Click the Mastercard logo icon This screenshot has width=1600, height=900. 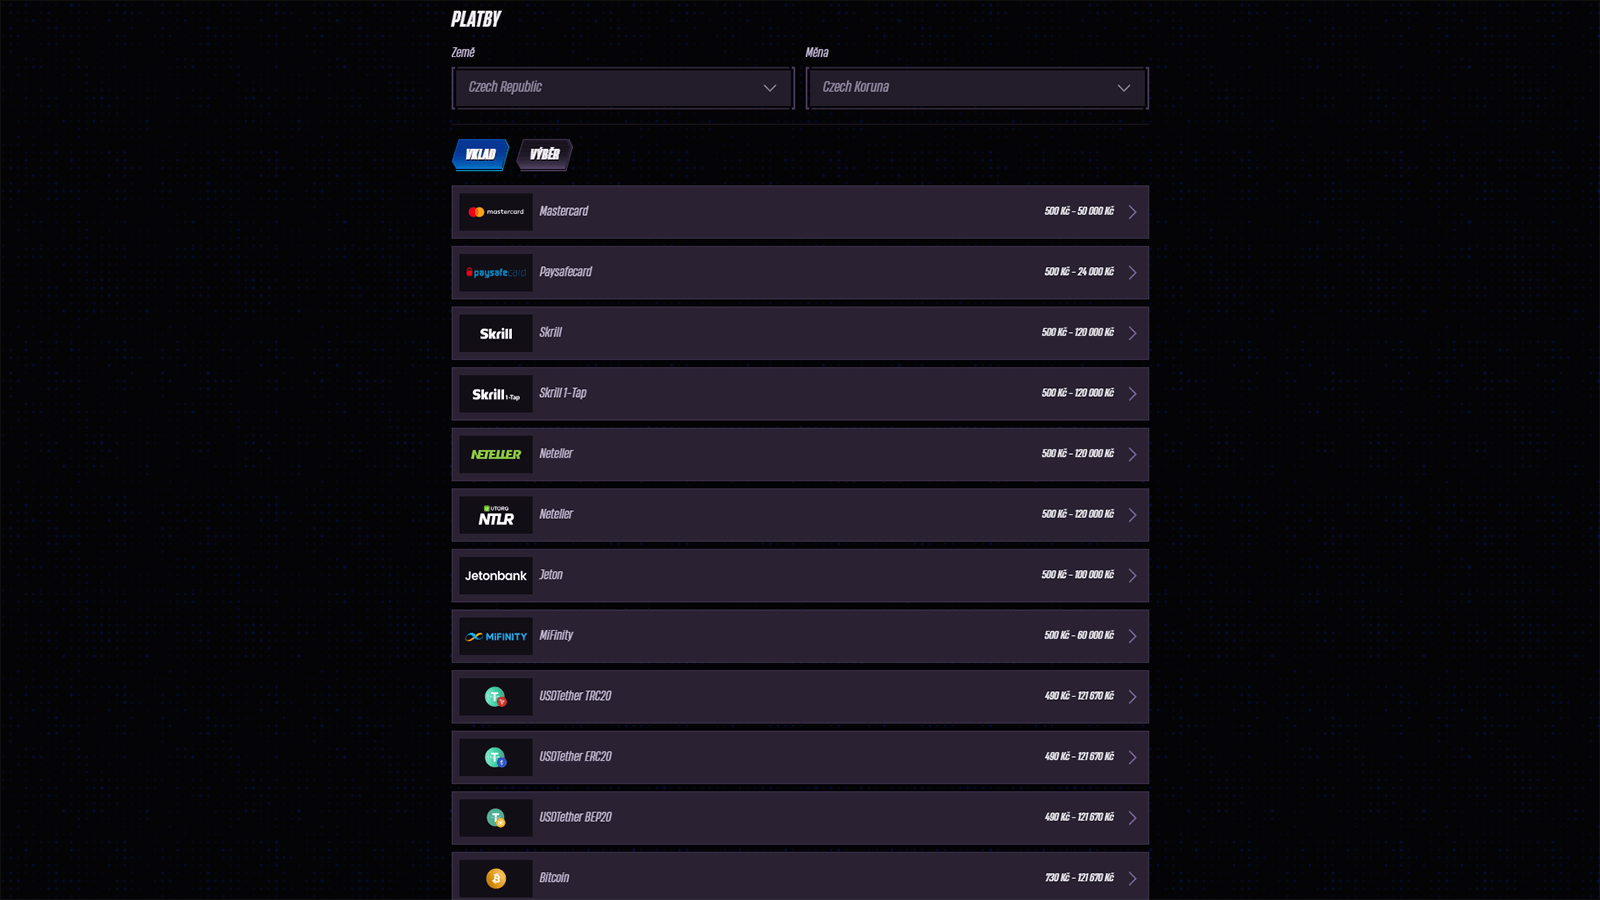[x=496, y=212]
